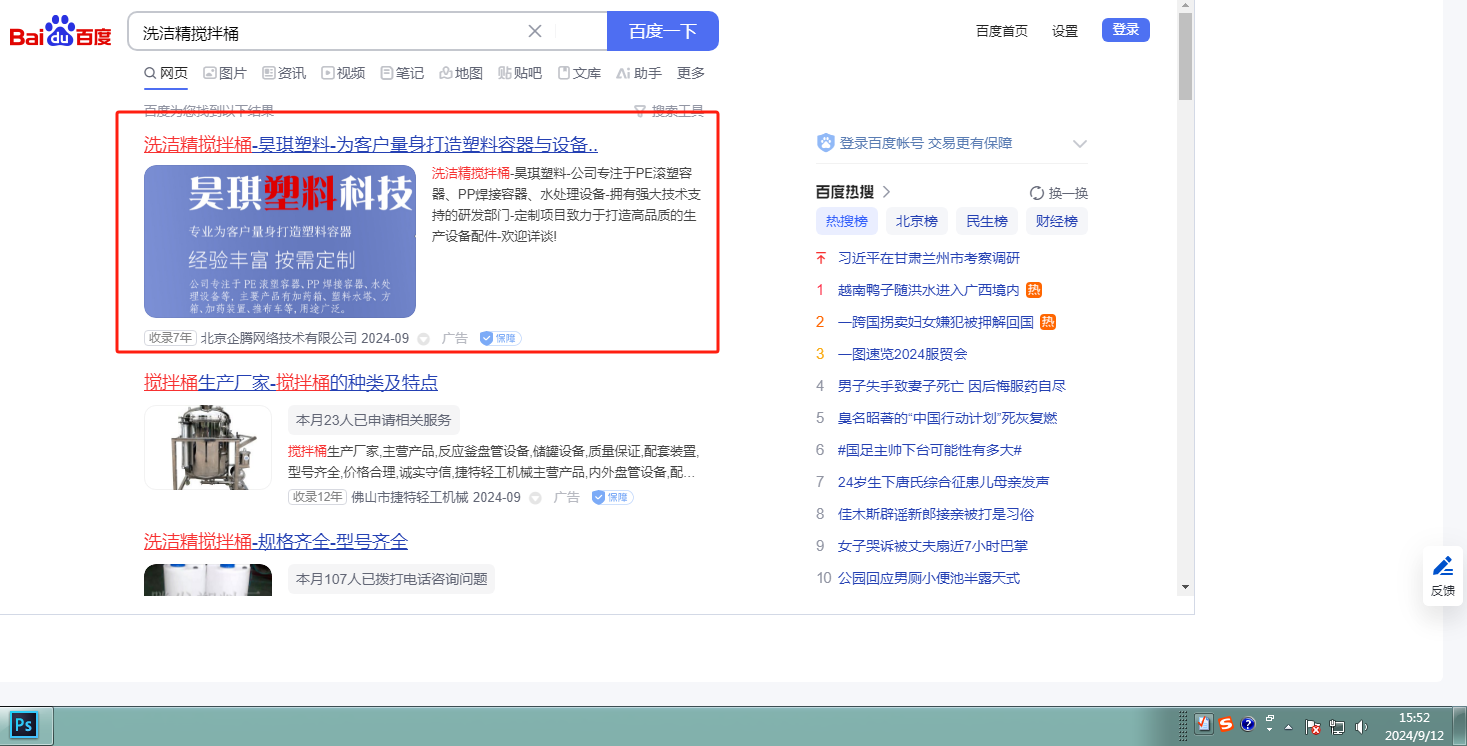This screenshot has width=1467, height=746.
Task: Click the 换一换 refresh icon
Action: point(1037,193)
